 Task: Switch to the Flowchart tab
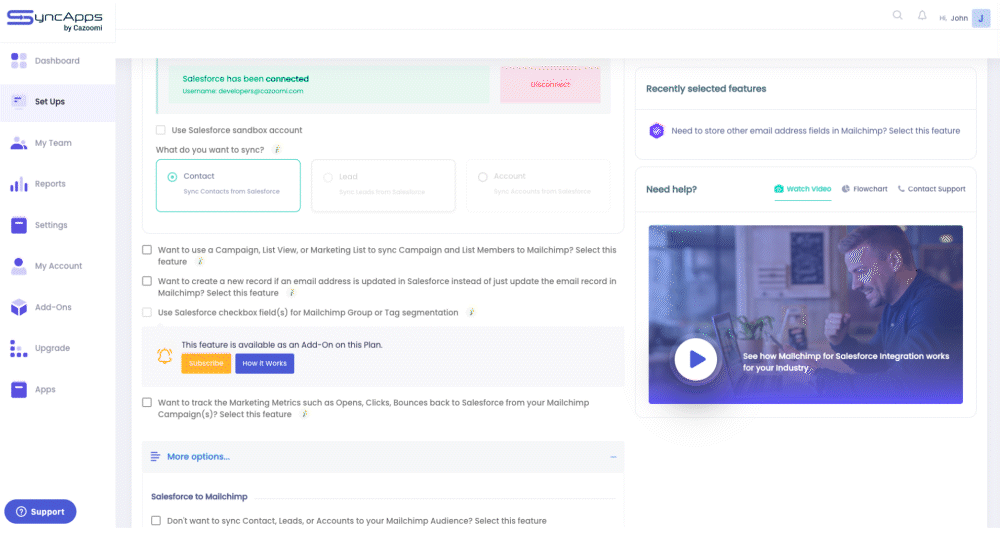point(864,189)
